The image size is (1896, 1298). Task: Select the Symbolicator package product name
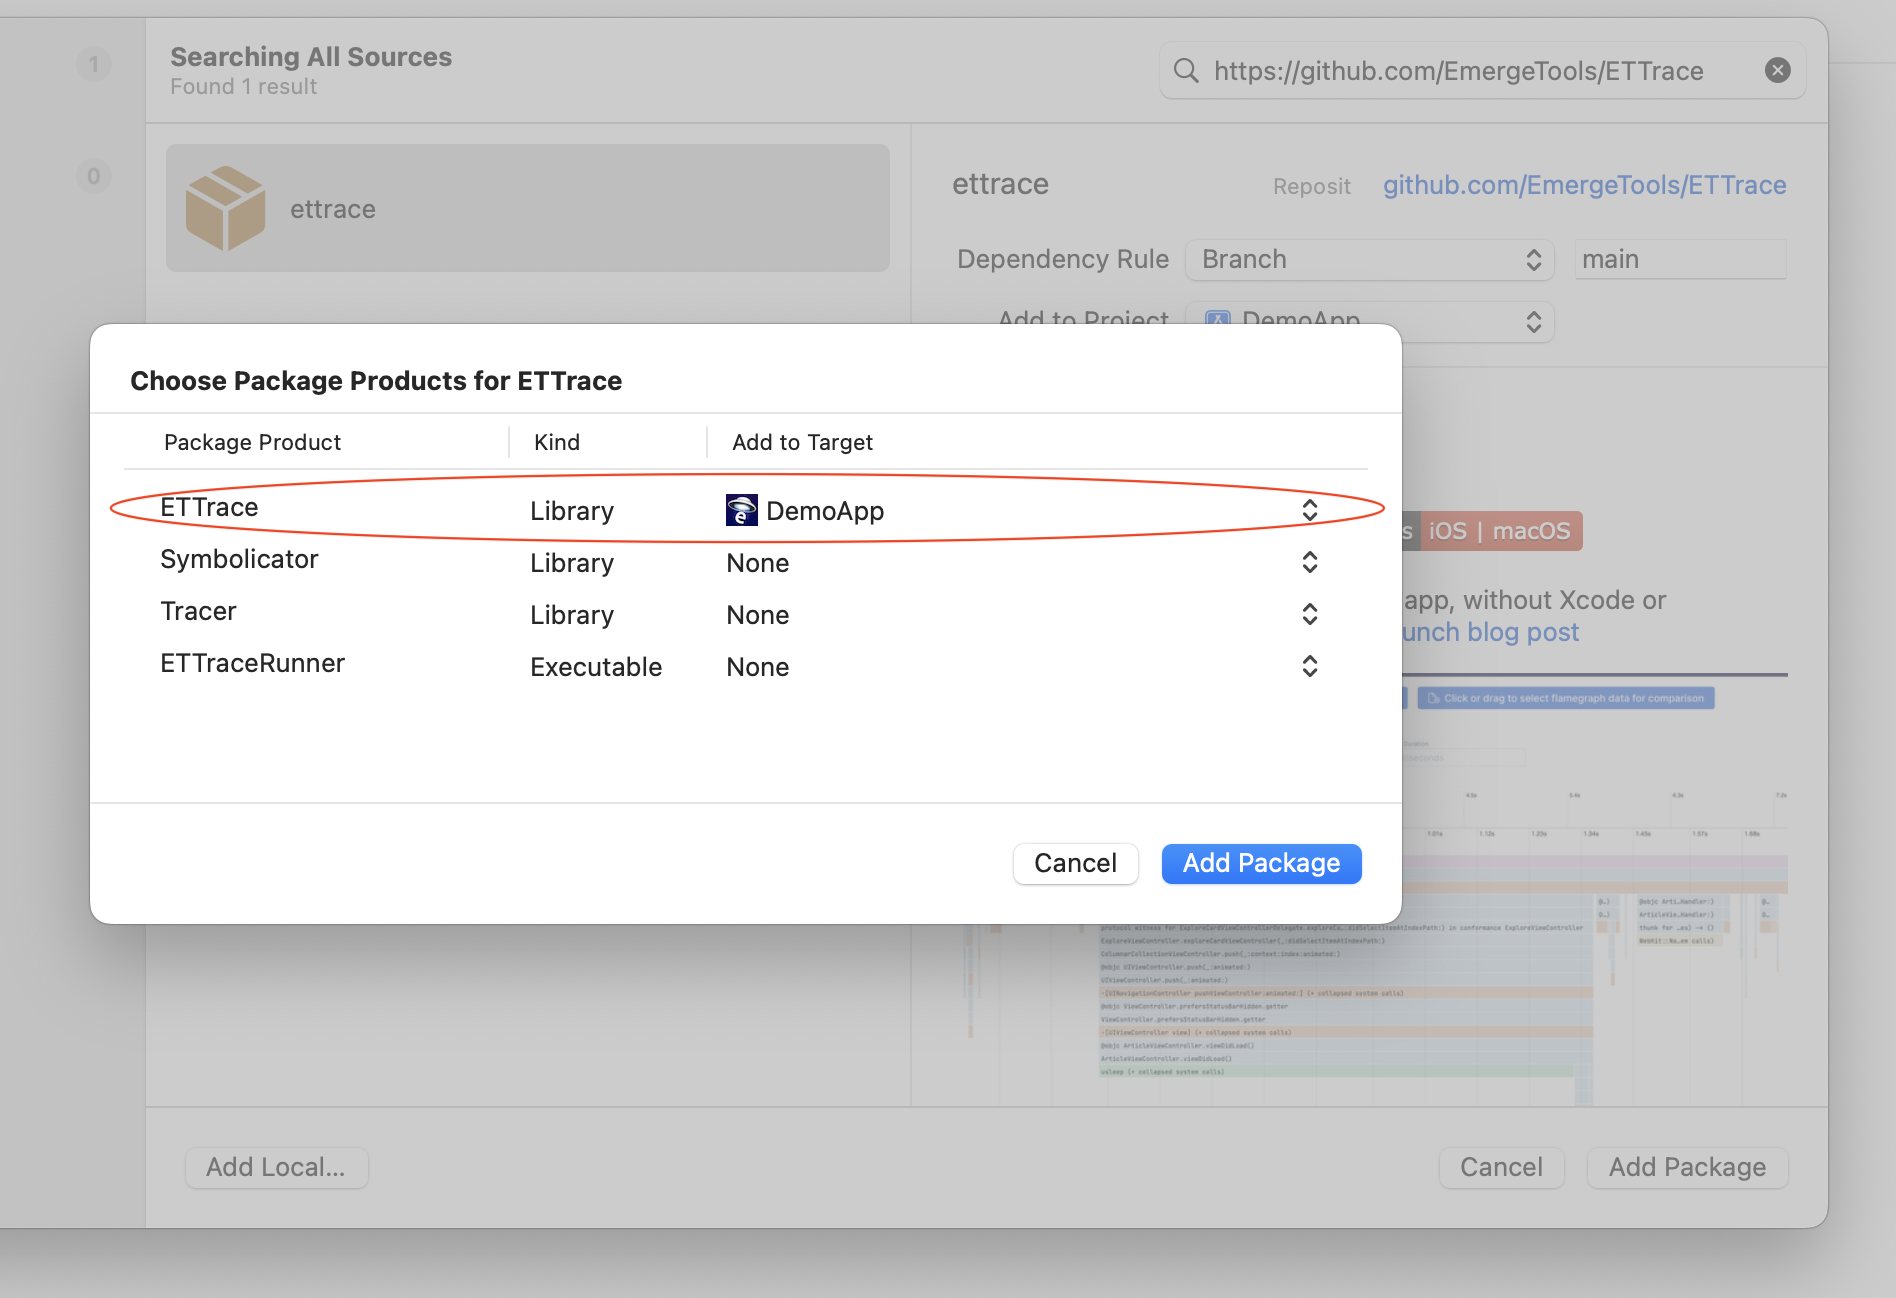239,559
